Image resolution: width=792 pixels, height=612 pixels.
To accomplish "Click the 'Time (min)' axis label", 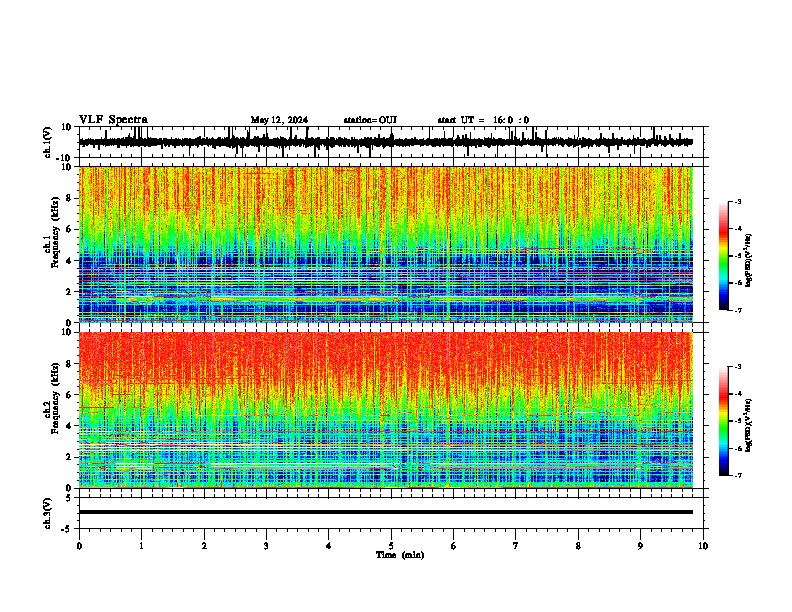I will (400, 555).
